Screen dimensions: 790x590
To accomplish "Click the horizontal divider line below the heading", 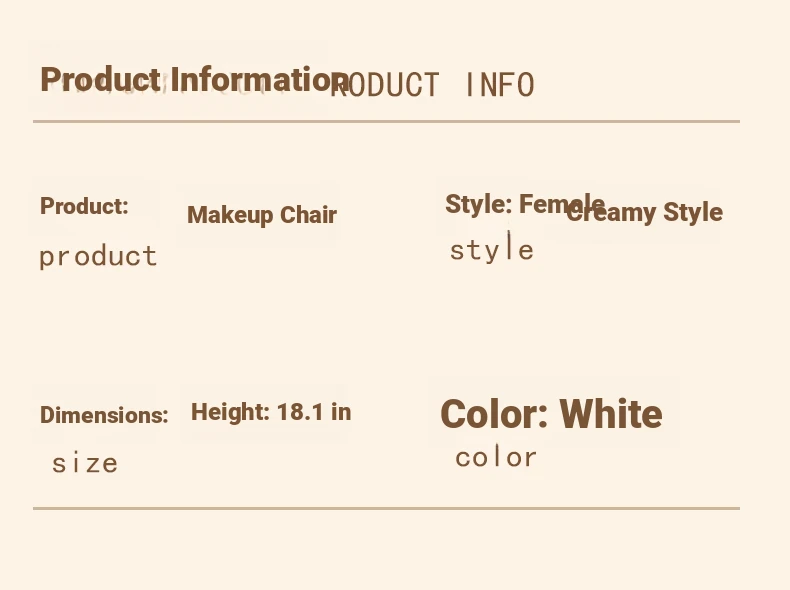I will coord(386,121).
